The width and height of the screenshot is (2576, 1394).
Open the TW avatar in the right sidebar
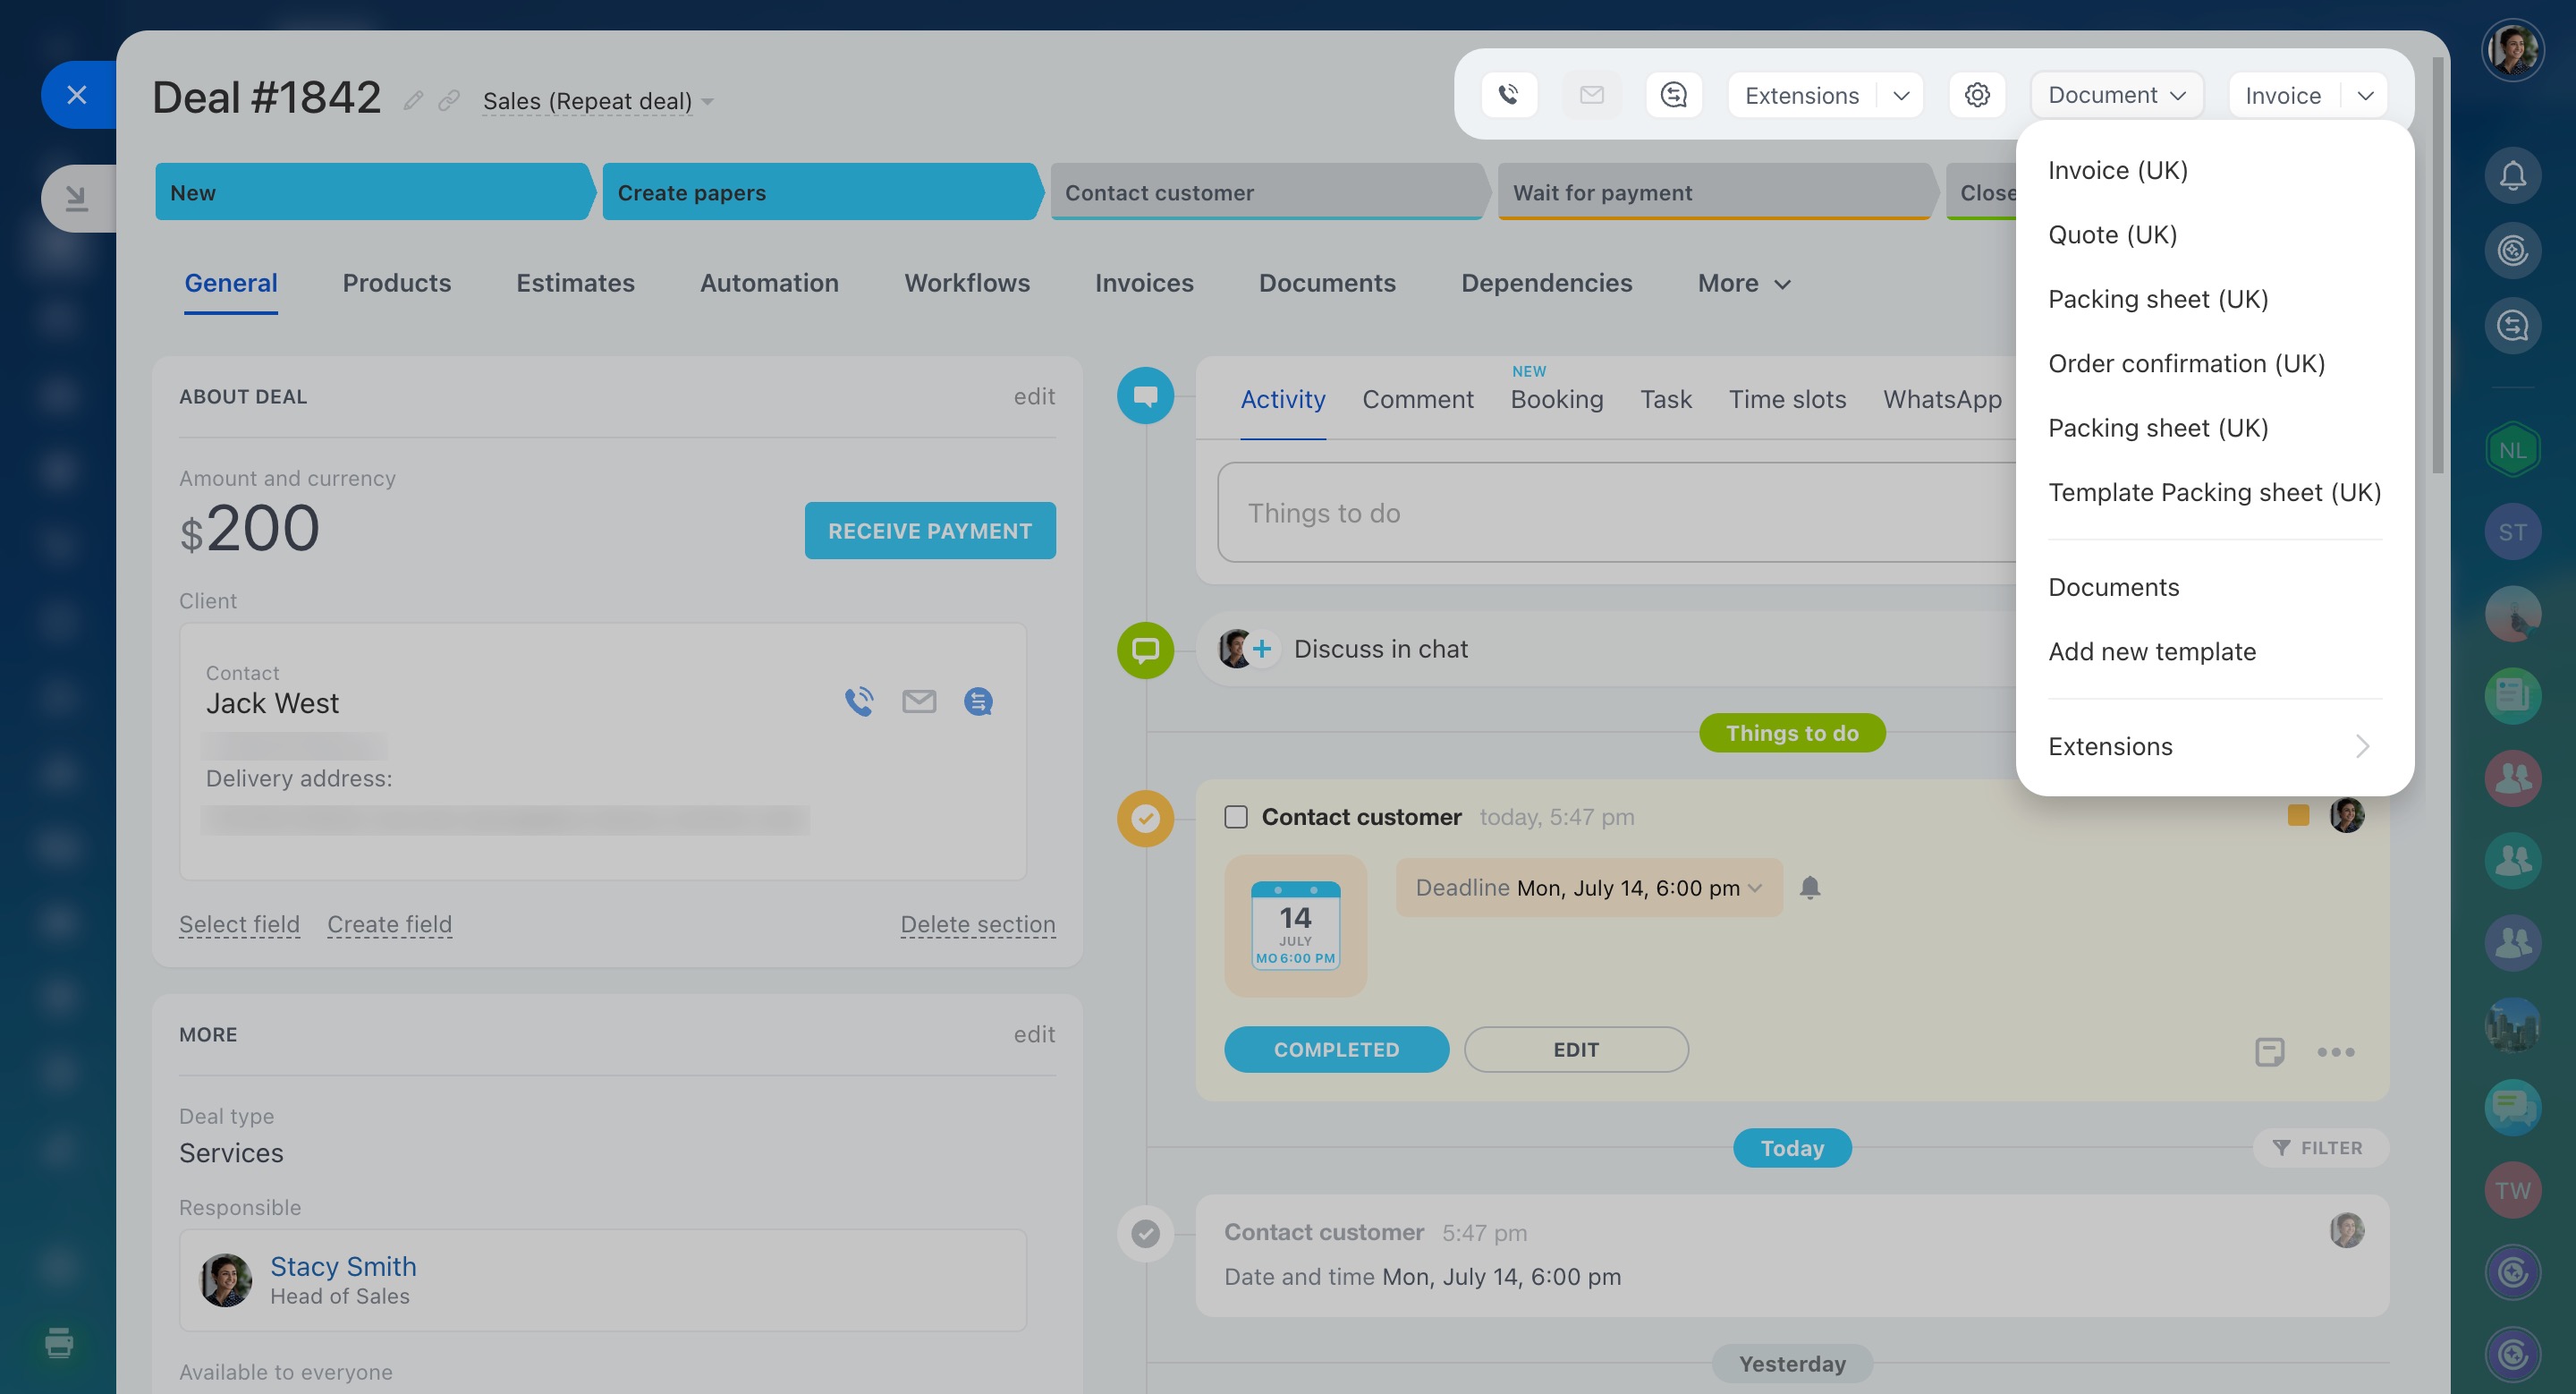(2512, 1190)
